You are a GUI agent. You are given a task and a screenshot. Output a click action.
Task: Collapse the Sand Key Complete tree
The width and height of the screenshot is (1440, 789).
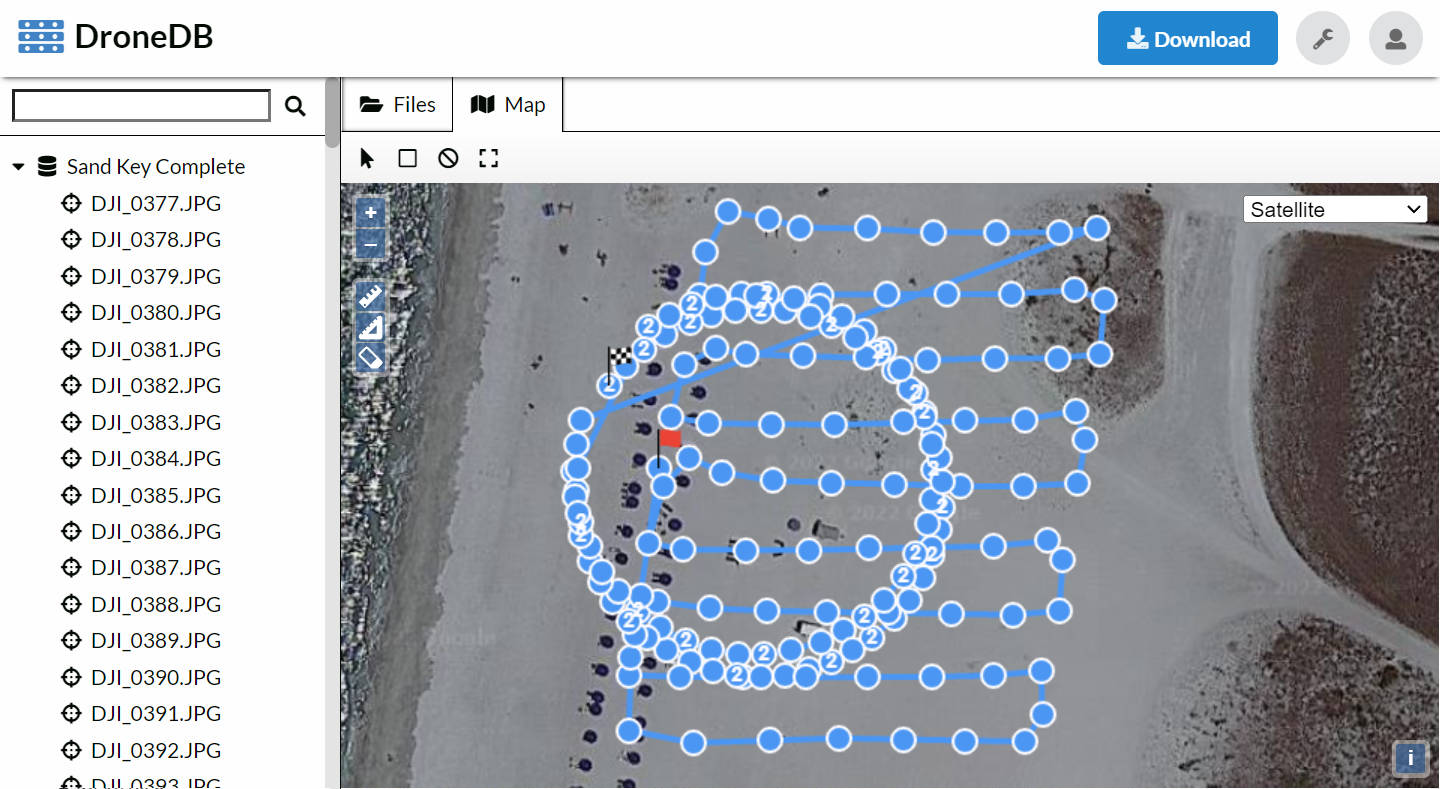point(18,167)
